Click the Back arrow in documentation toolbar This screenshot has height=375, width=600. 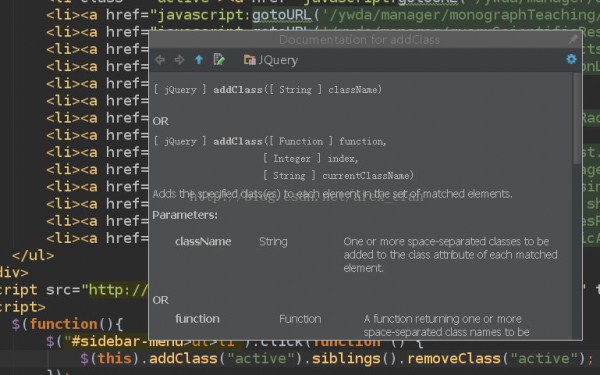tap(160, 60)
